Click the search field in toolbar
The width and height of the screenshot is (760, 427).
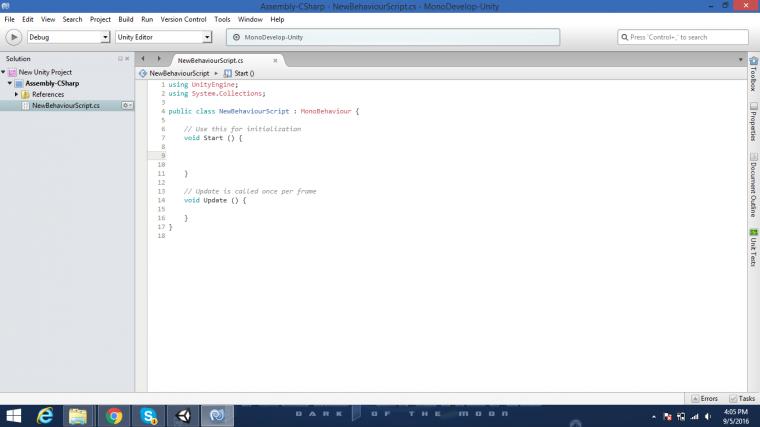683,37
